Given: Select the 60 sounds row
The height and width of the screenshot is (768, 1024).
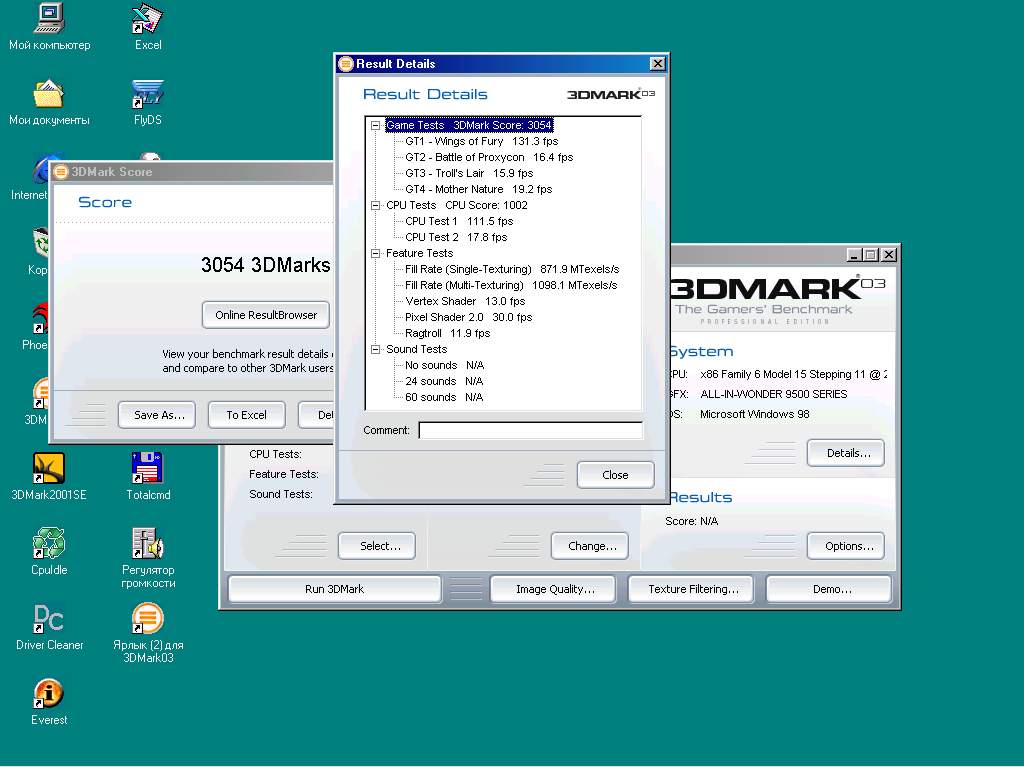Looking at the screenshot, I should pyautogui.click(x=444, y=397).
